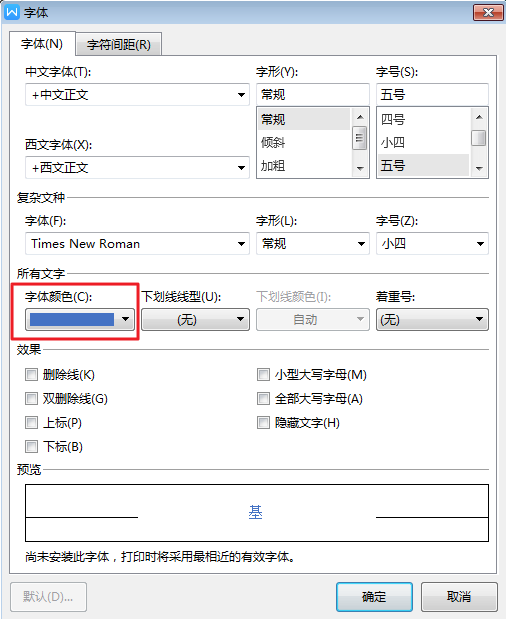Click the 取消 button
This screenshot has width=506, height=619.
click(459, 596)
